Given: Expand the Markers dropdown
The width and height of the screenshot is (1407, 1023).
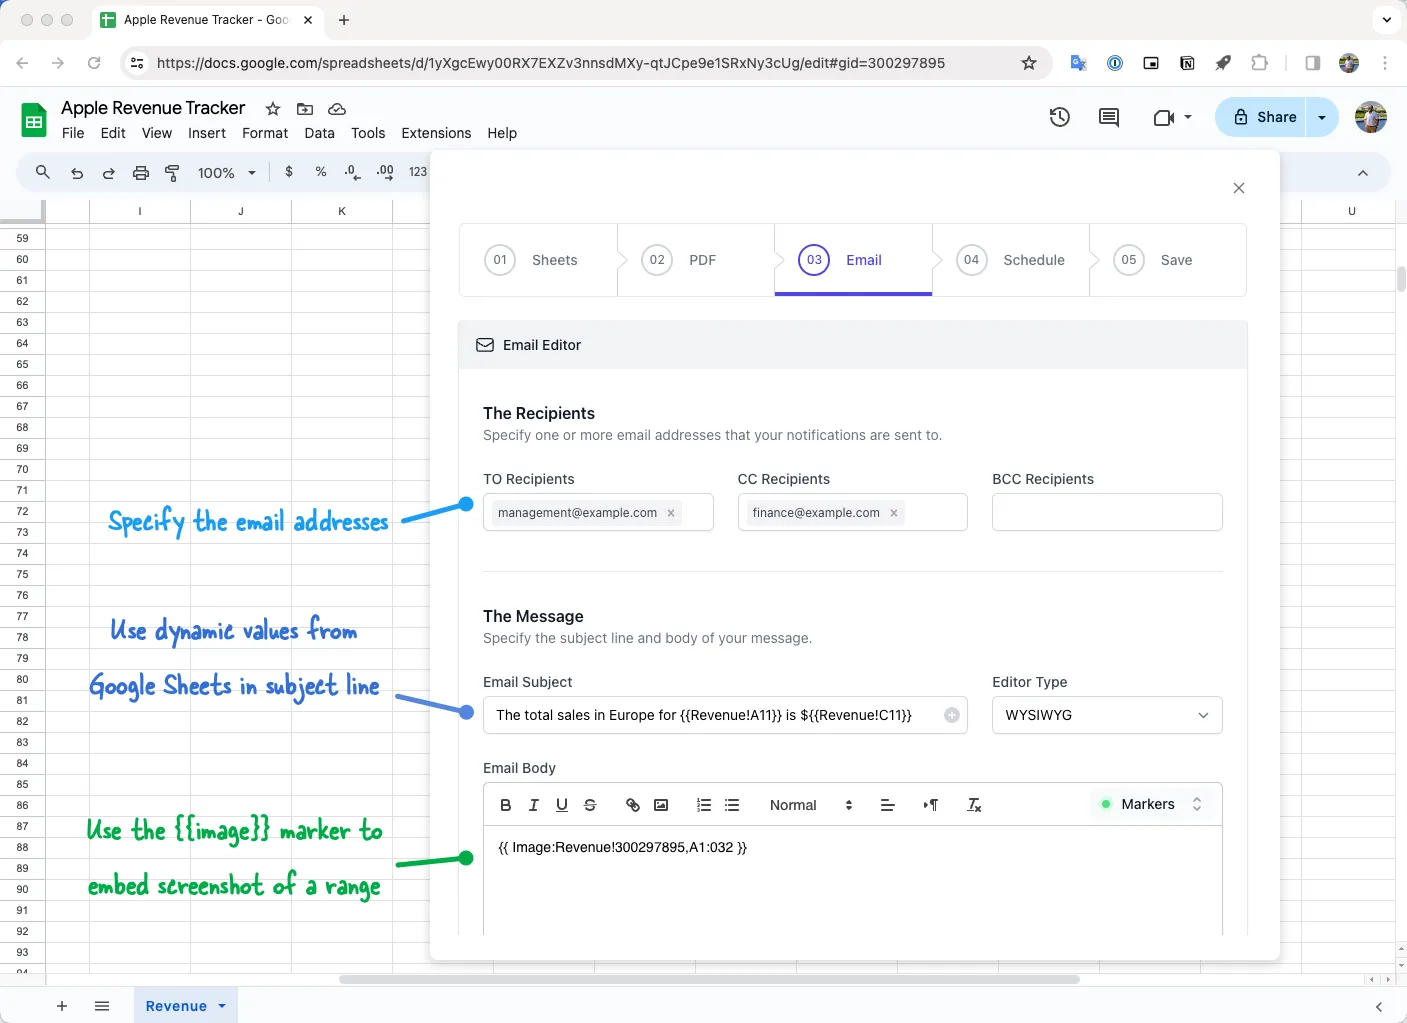Looking at the screenshot, I should tap(1150, 804).
